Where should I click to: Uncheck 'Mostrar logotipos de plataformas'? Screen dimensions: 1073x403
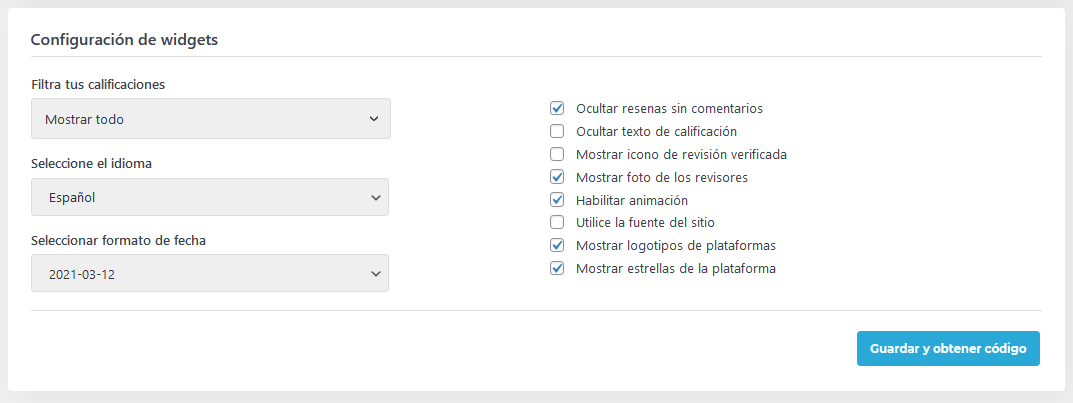[558, 245]
